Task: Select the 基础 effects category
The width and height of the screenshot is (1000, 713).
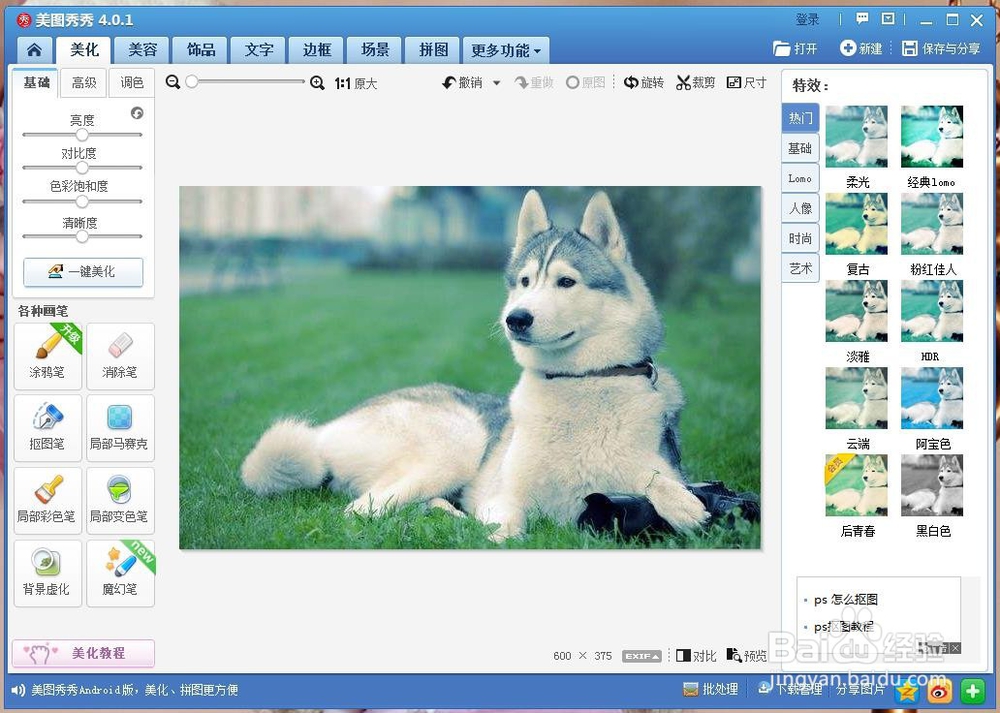Action: tap(800, 149)
